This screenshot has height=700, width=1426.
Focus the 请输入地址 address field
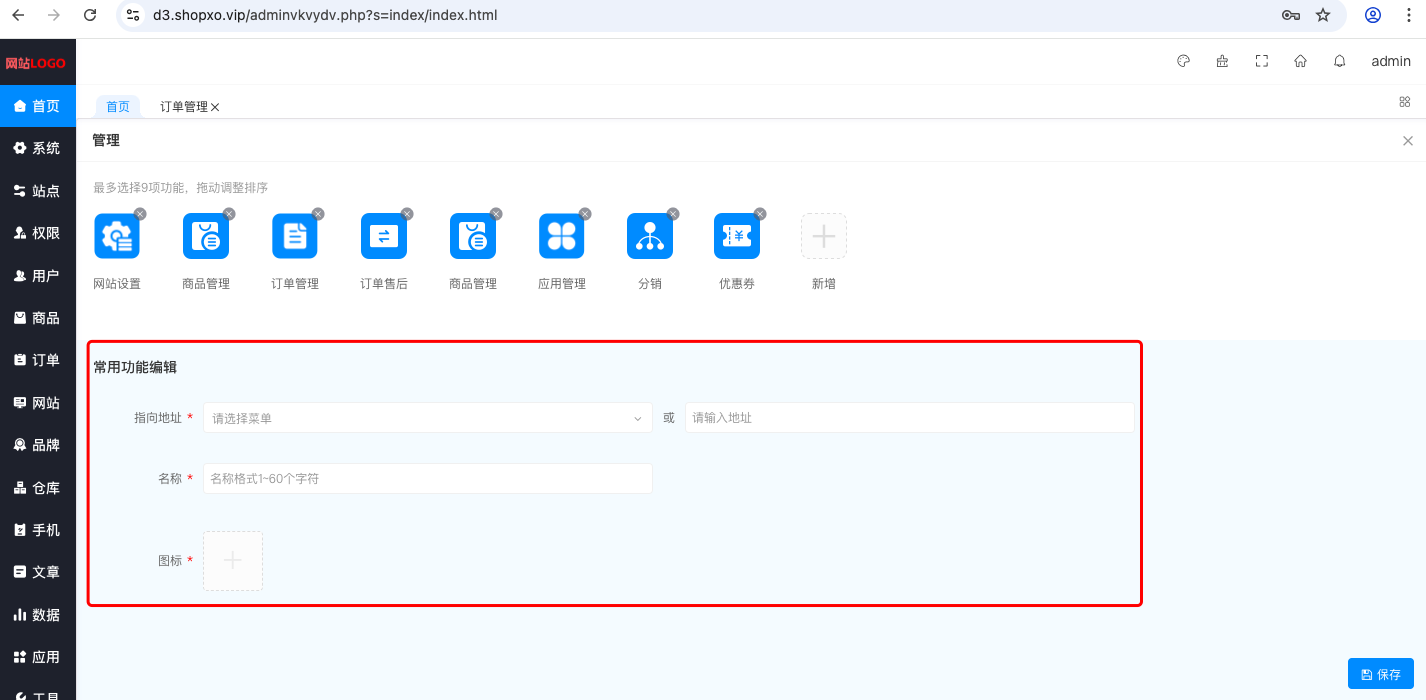[910, 418]
